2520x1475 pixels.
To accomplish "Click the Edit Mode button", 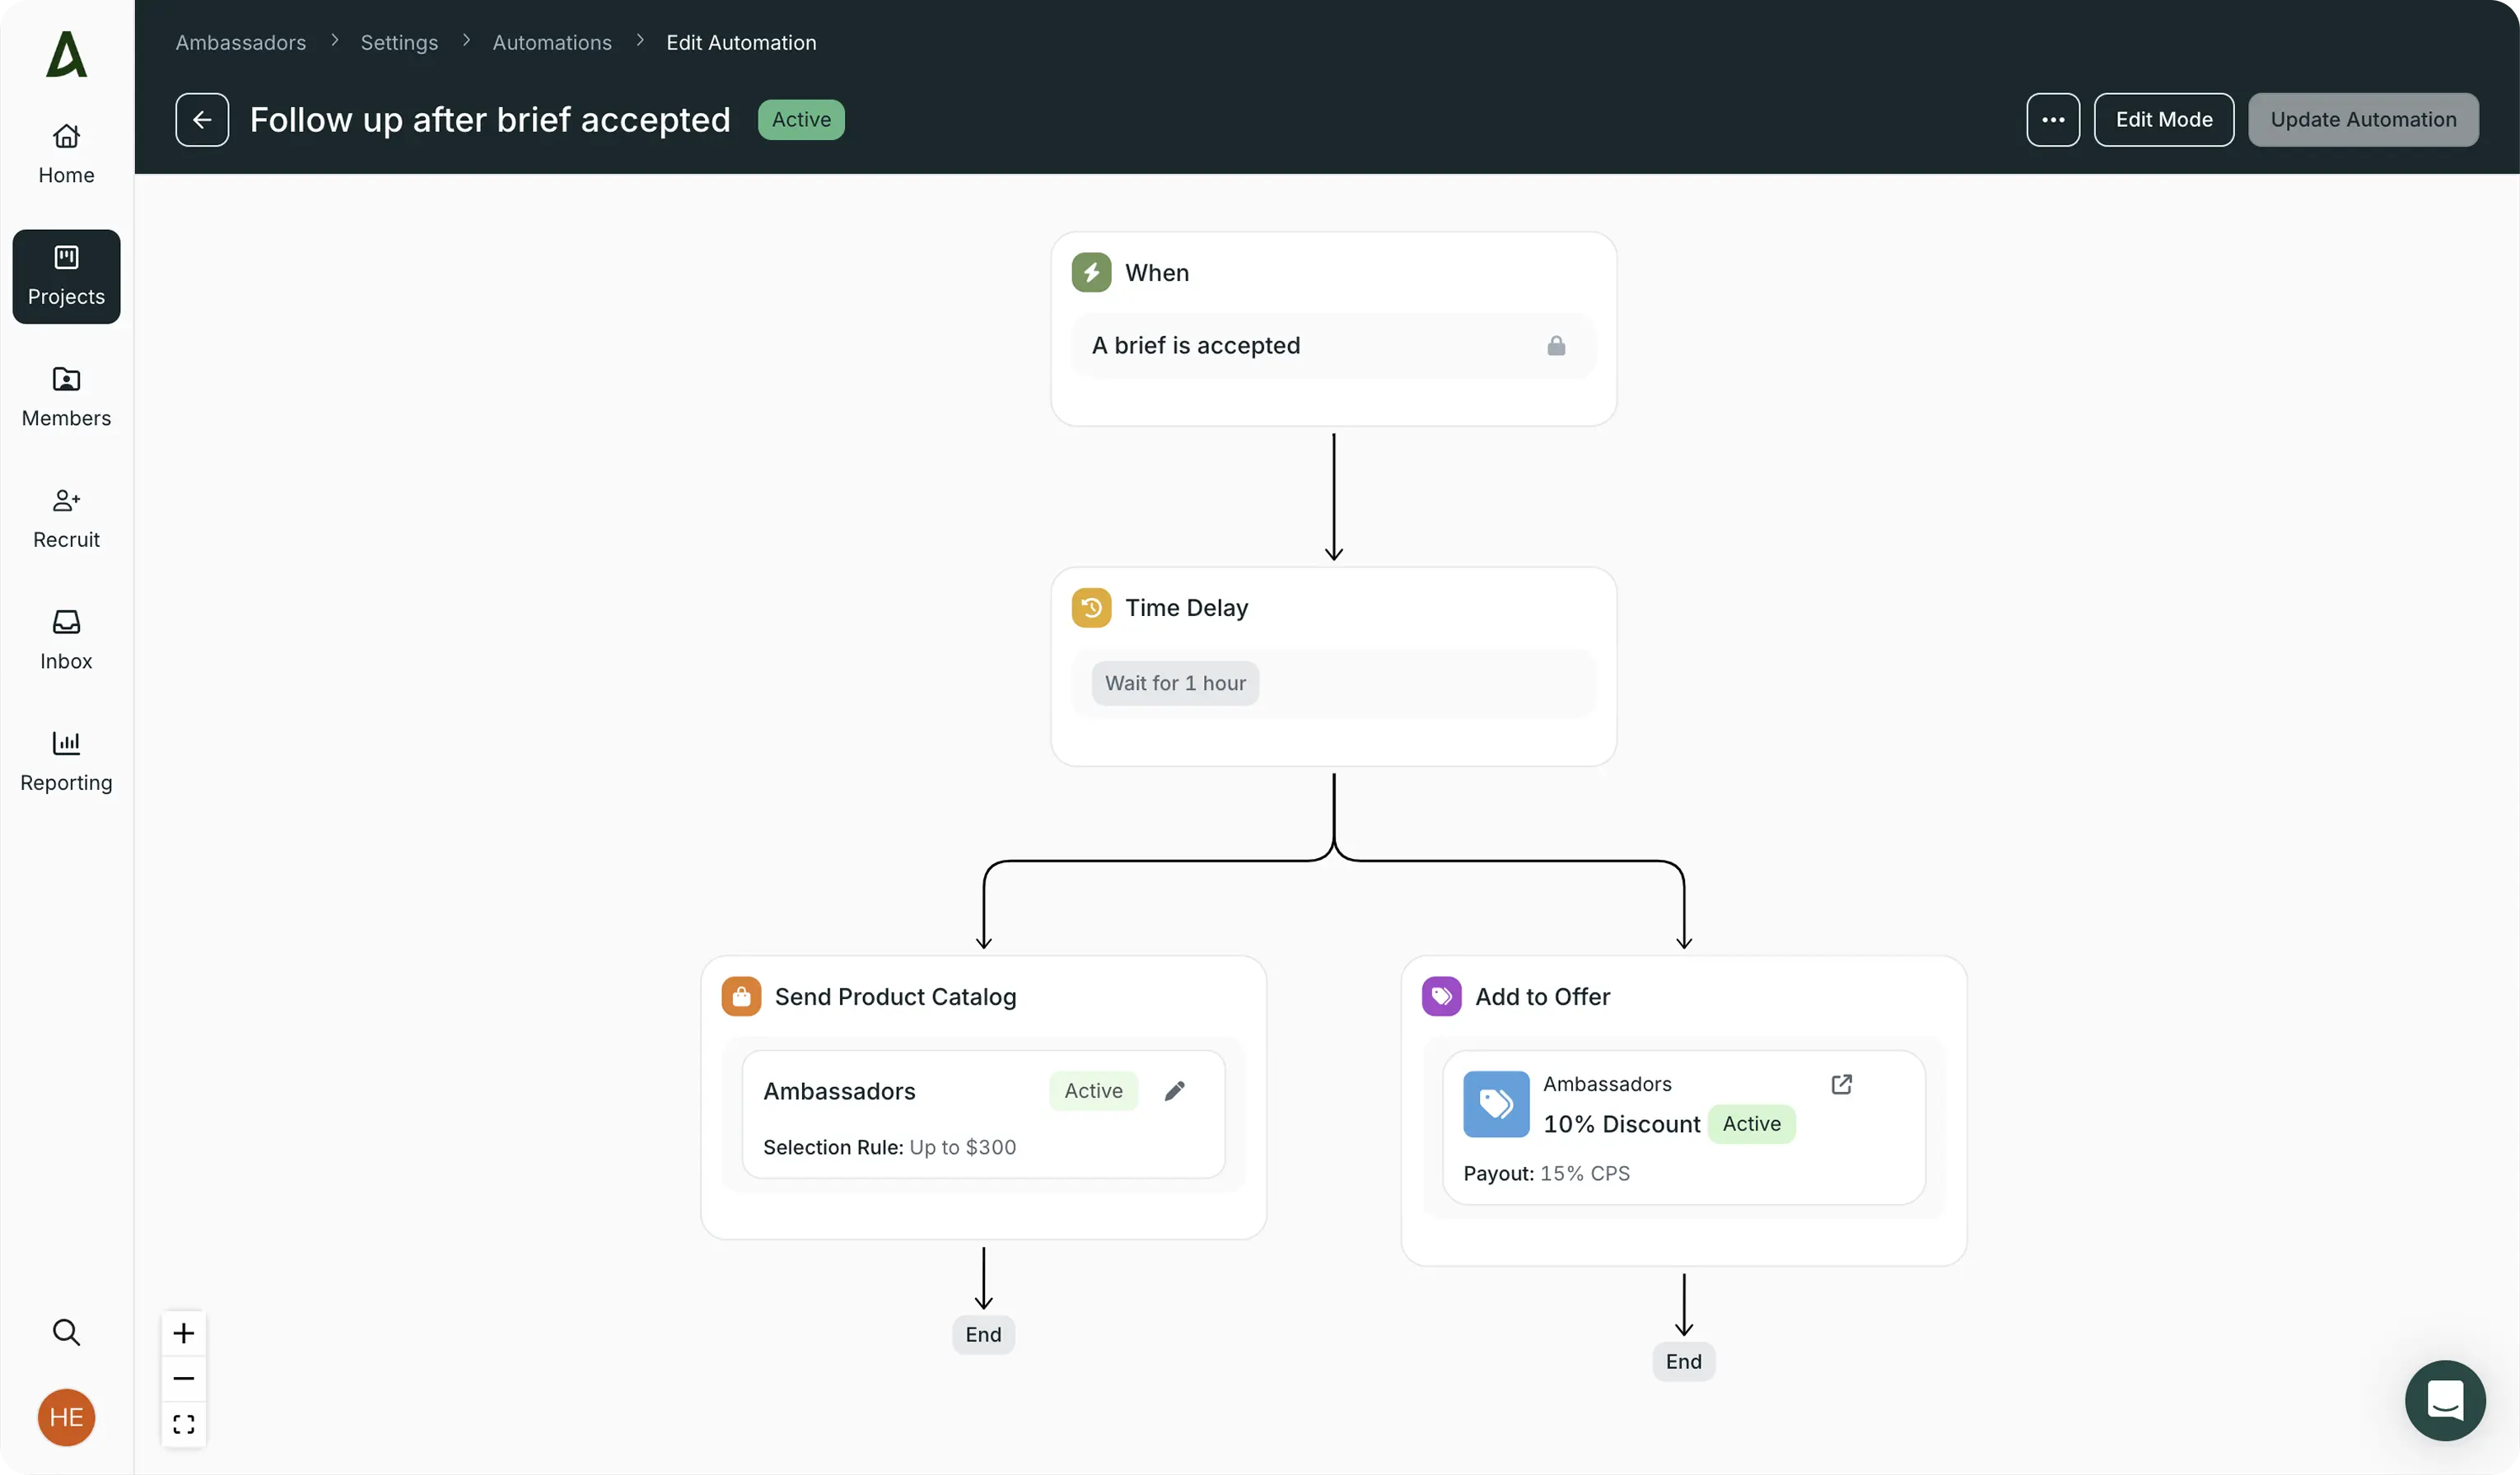I will coord(2163,120).
